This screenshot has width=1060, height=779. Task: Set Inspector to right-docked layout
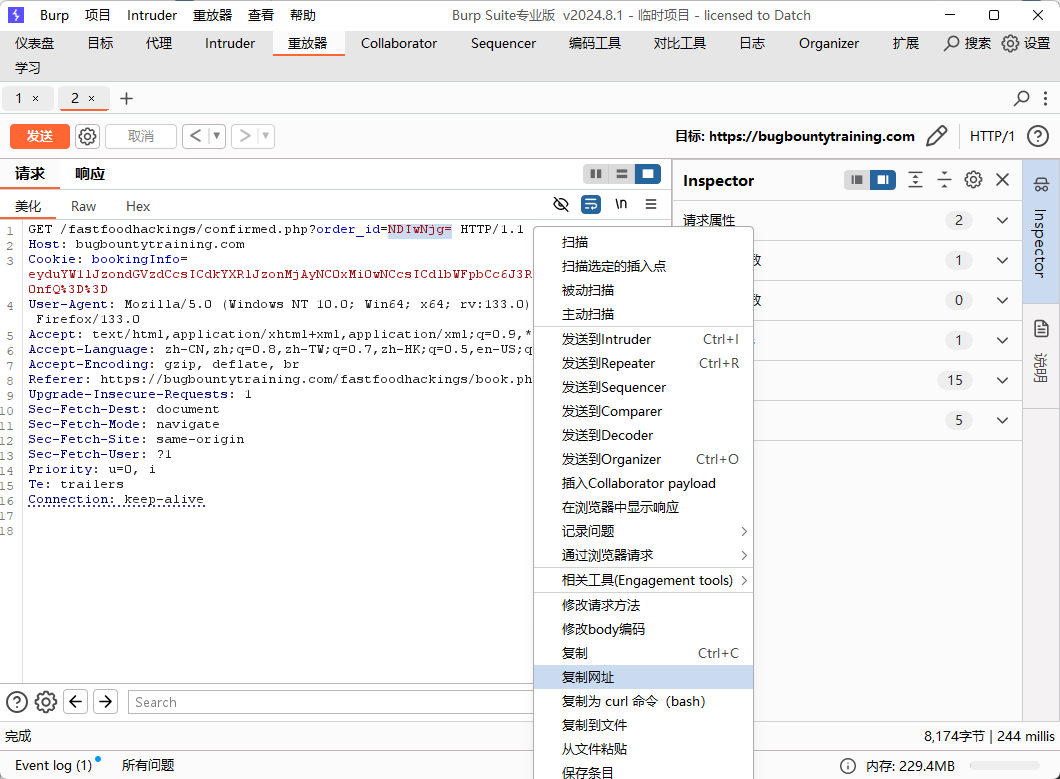(x=883, y=180)
